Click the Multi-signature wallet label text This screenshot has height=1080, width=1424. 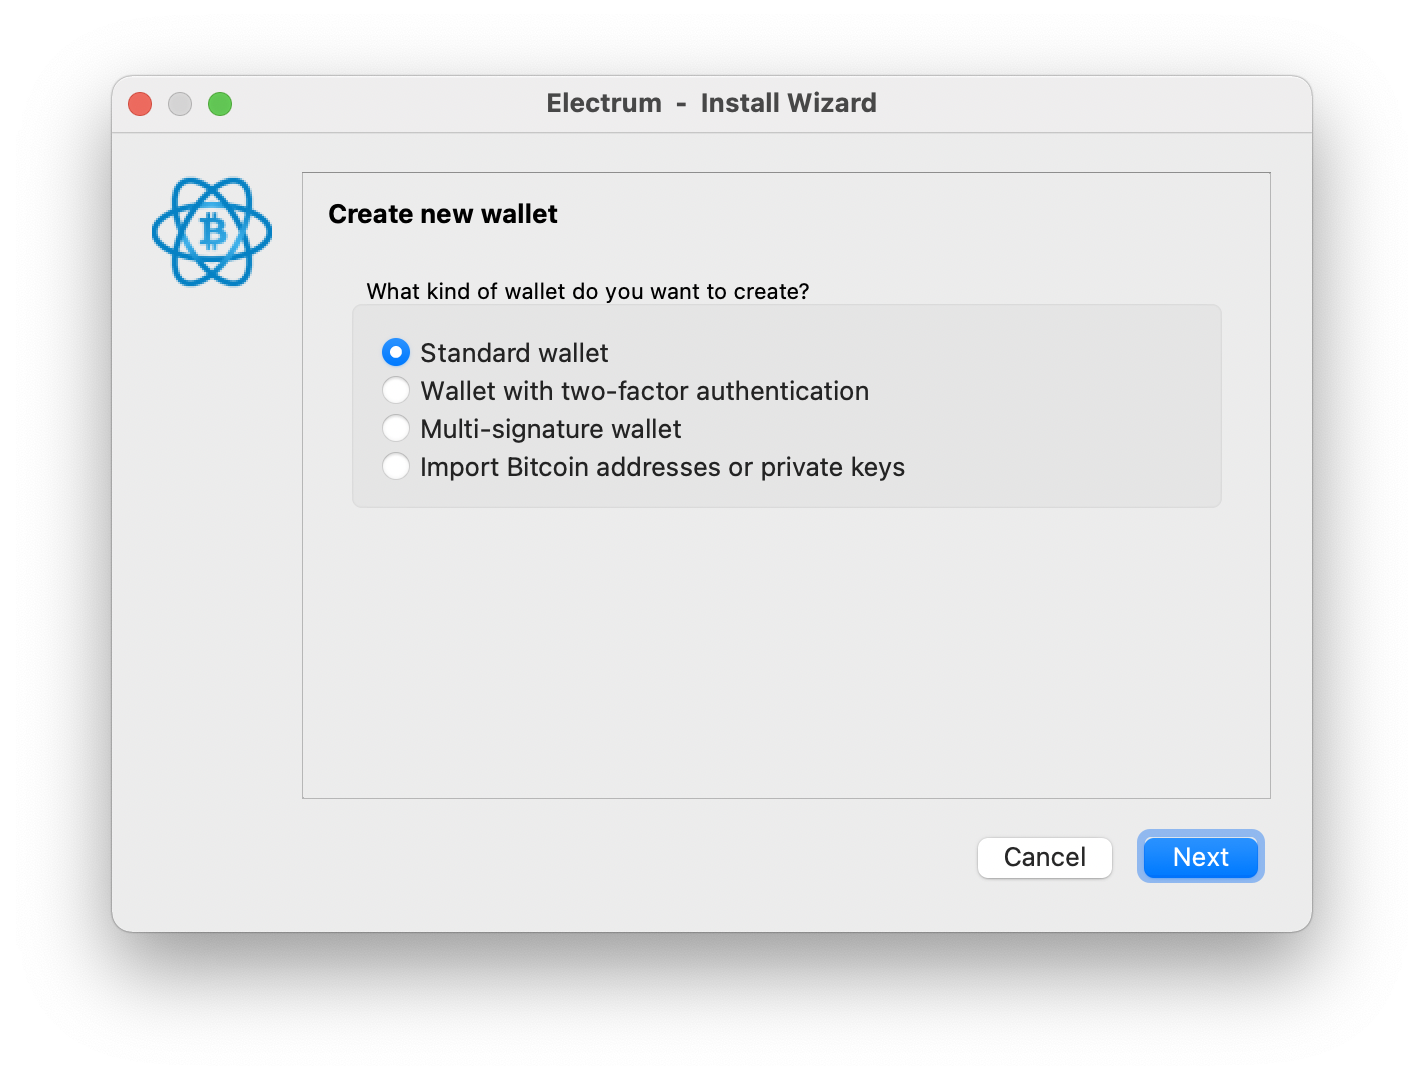coord(550,428)
